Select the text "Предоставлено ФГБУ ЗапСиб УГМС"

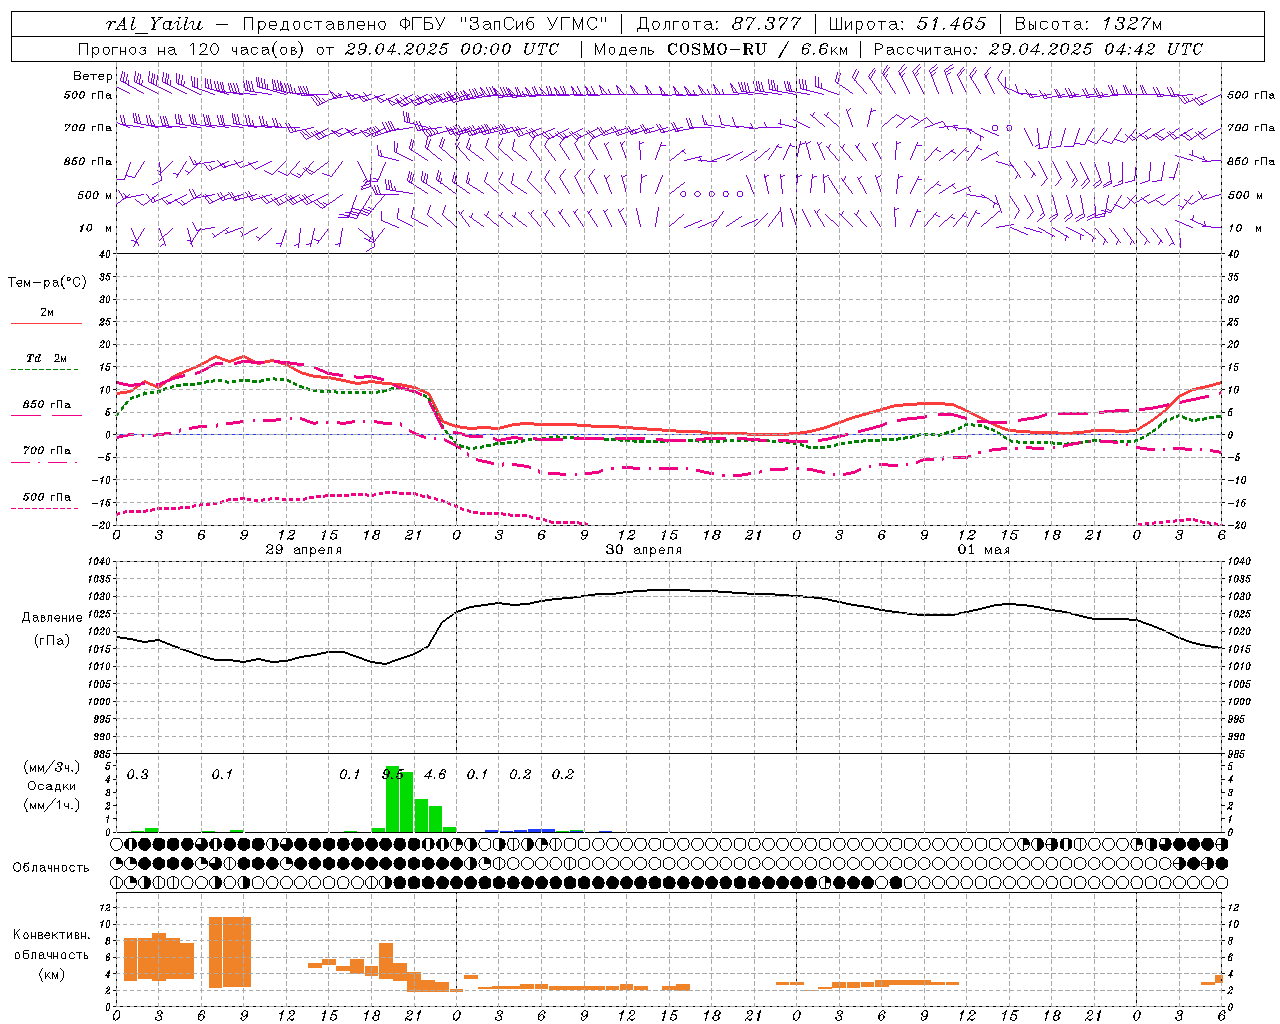coord(425,24)
